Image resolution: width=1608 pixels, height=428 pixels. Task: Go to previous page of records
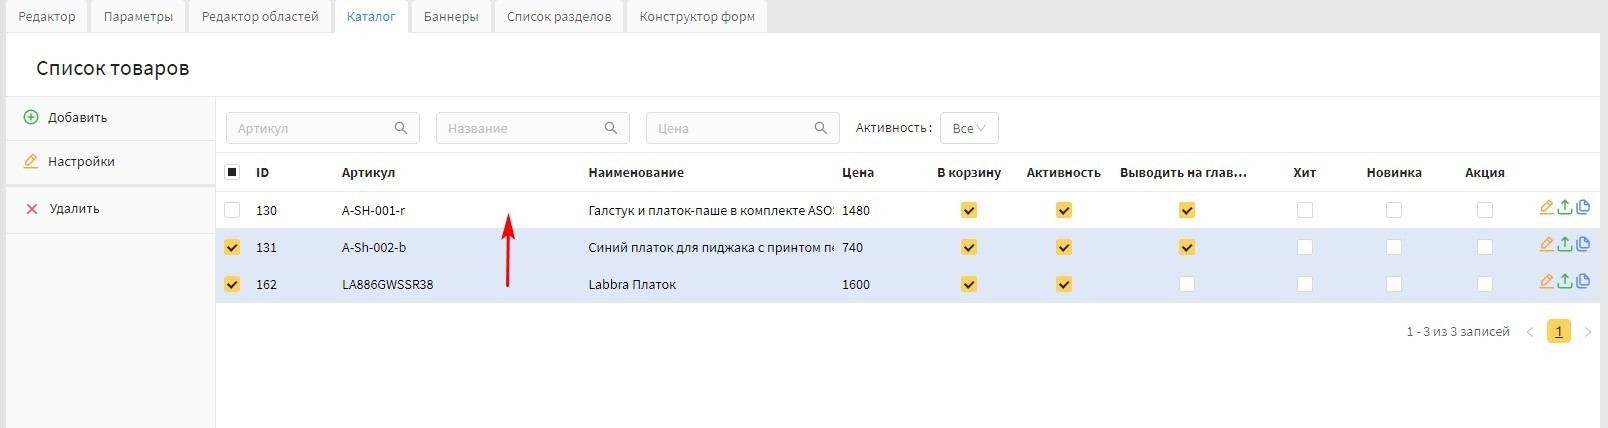coord(1529,332)
